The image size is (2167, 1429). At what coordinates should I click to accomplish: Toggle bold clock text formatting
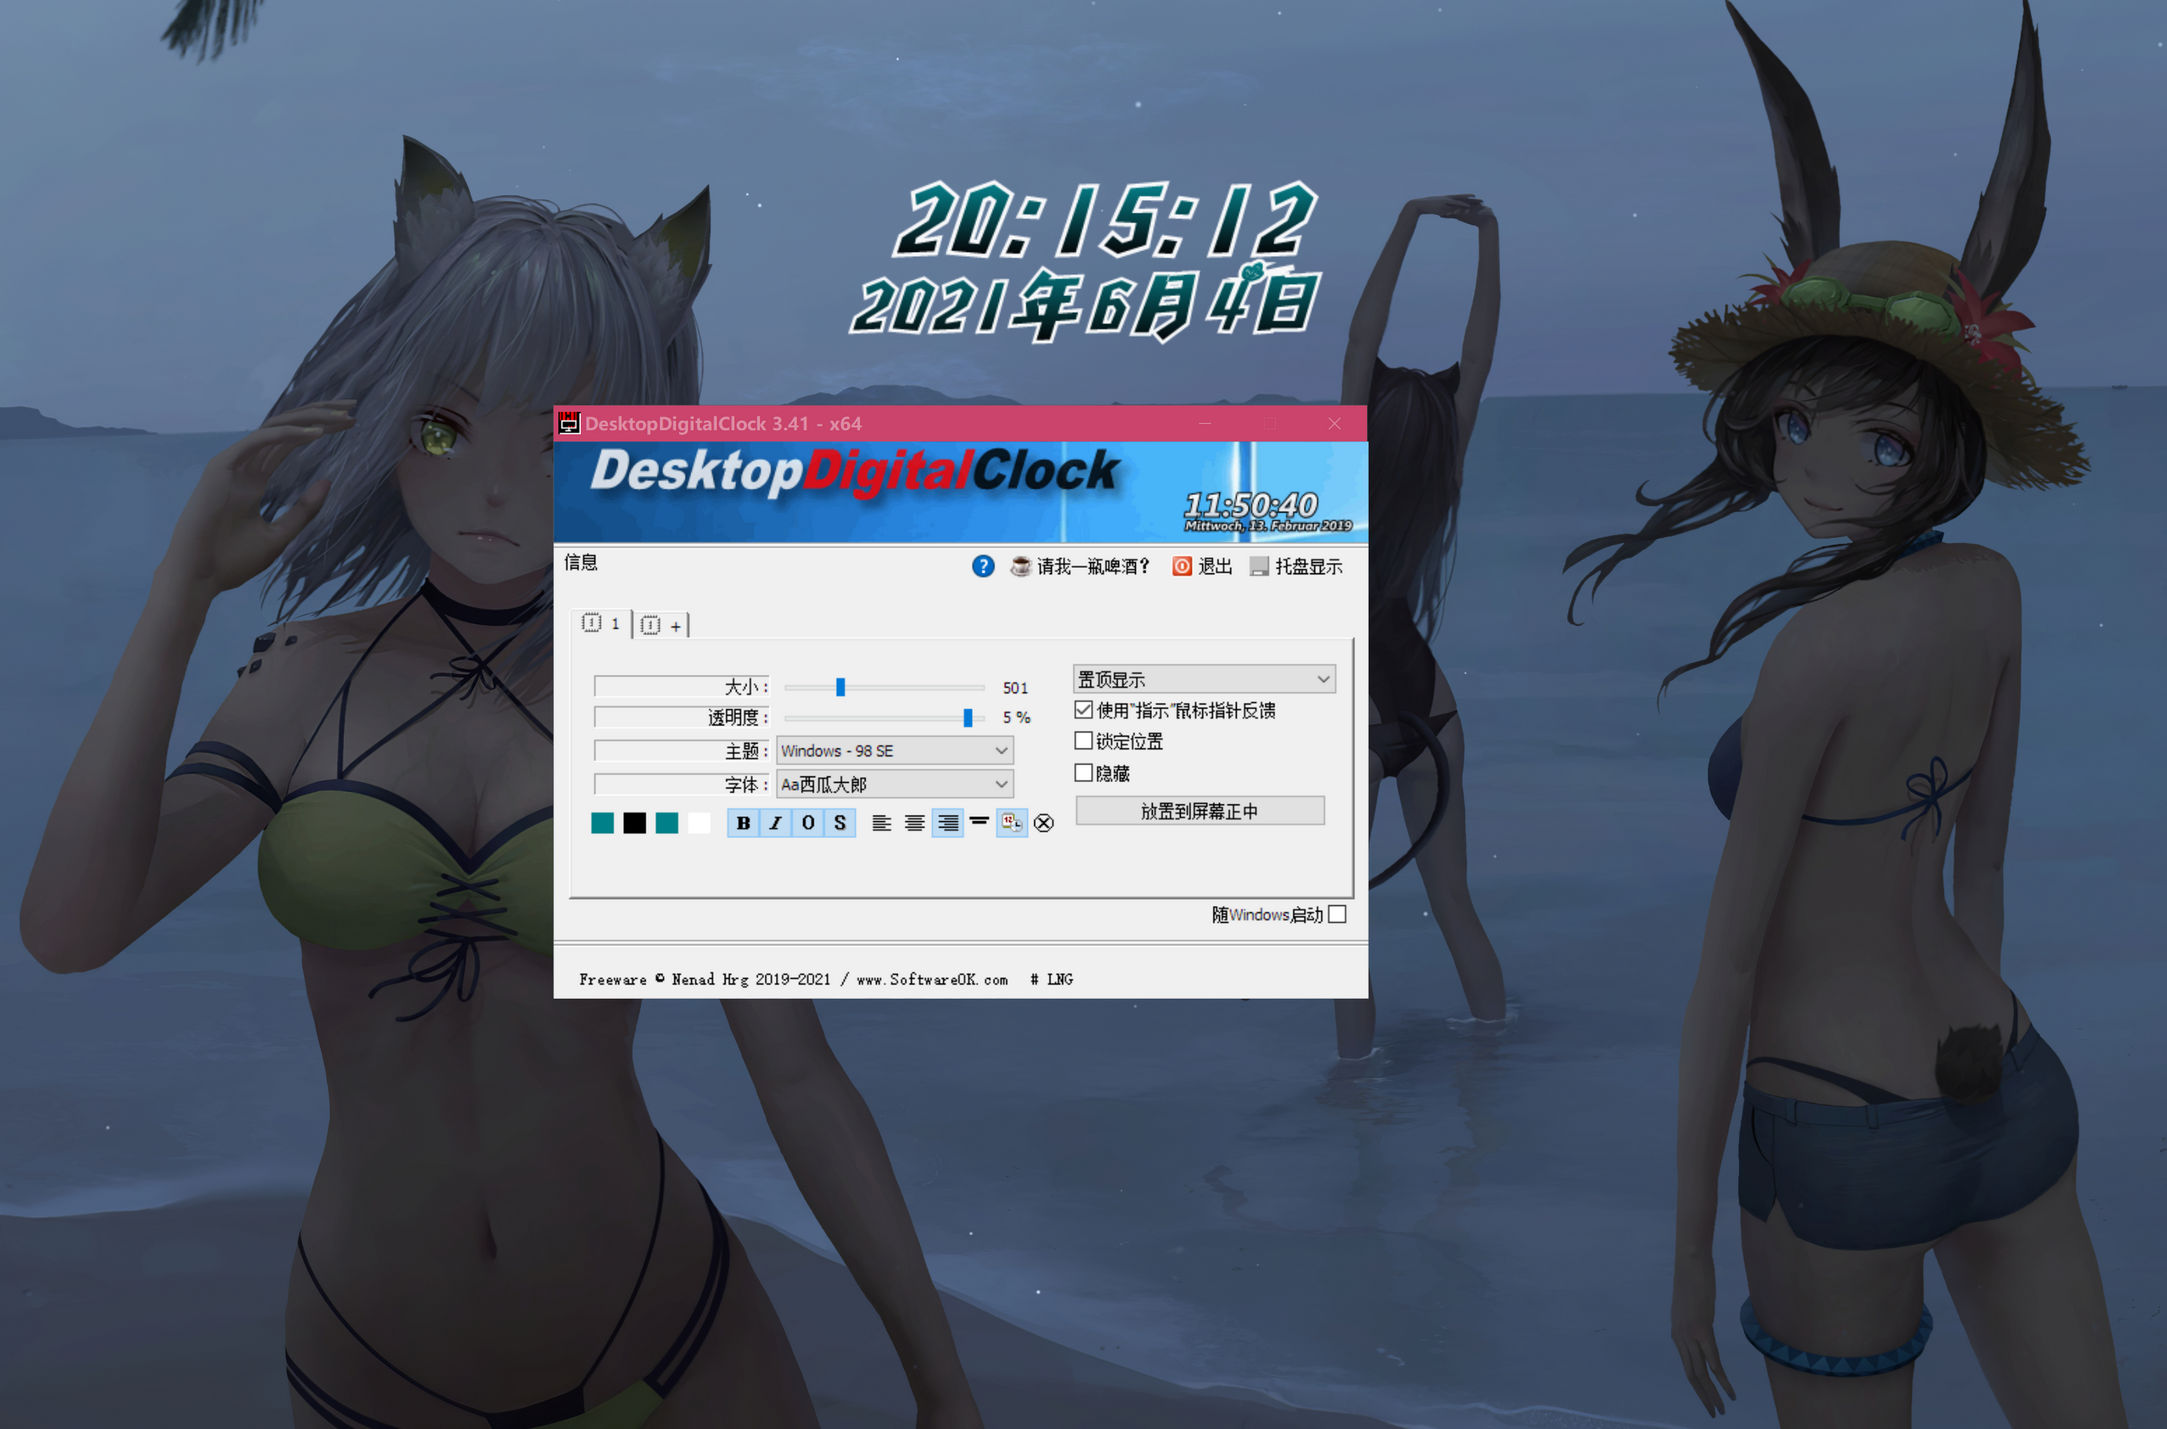tap(743, 823)
